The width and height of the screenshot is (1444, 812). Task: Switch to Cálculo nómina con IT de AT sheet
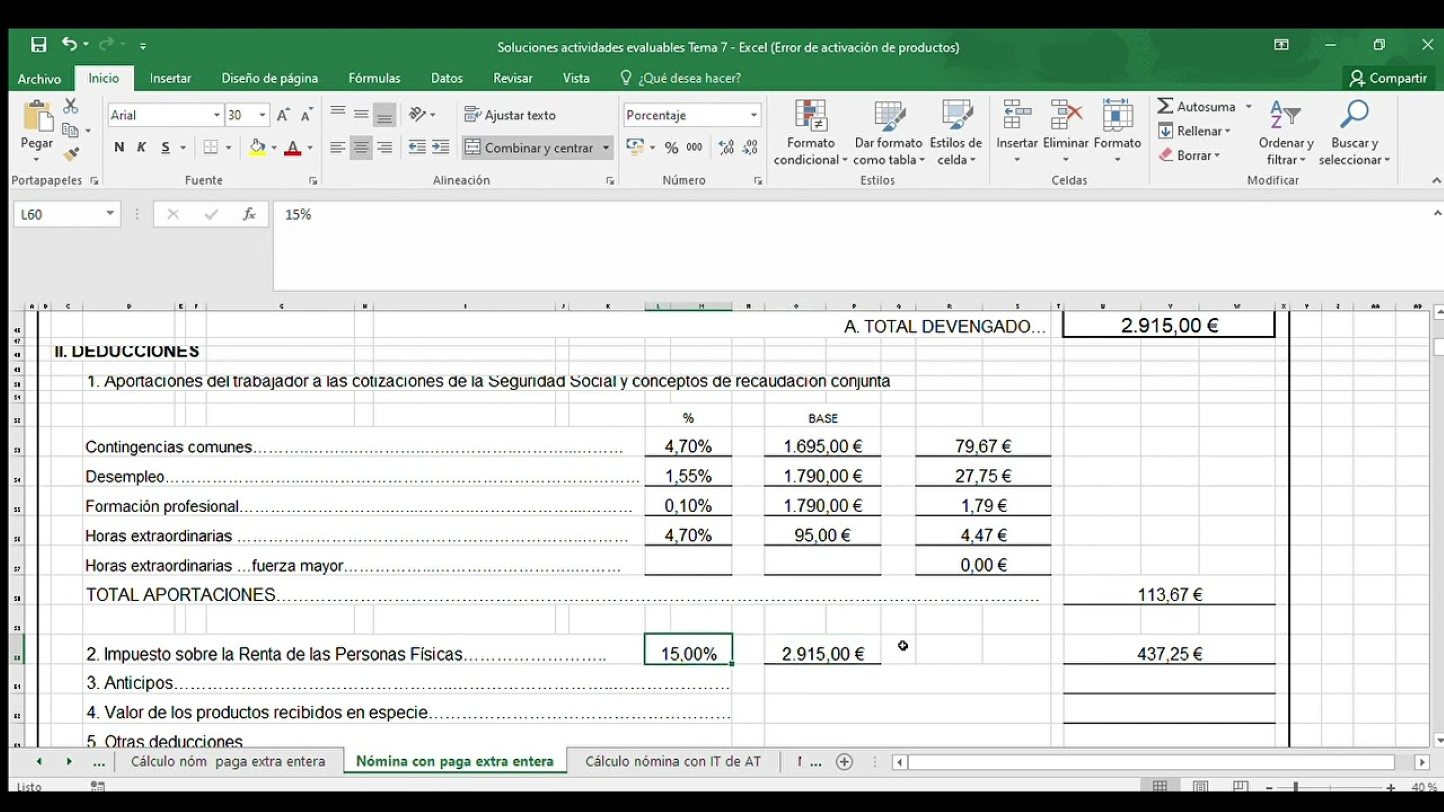(x=672, y=761)
